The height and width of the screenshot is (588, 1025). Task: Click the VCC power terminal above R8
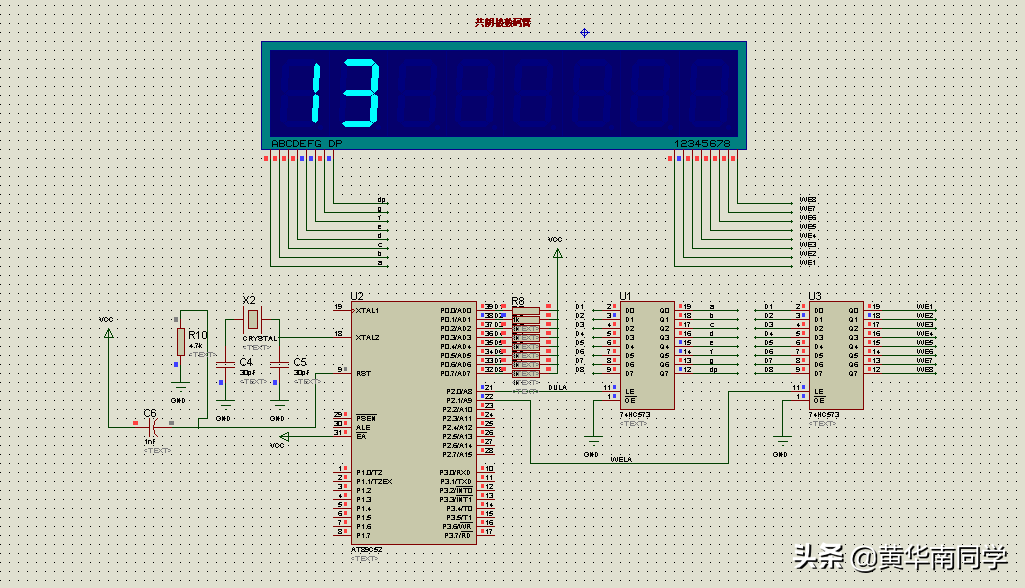558,252
